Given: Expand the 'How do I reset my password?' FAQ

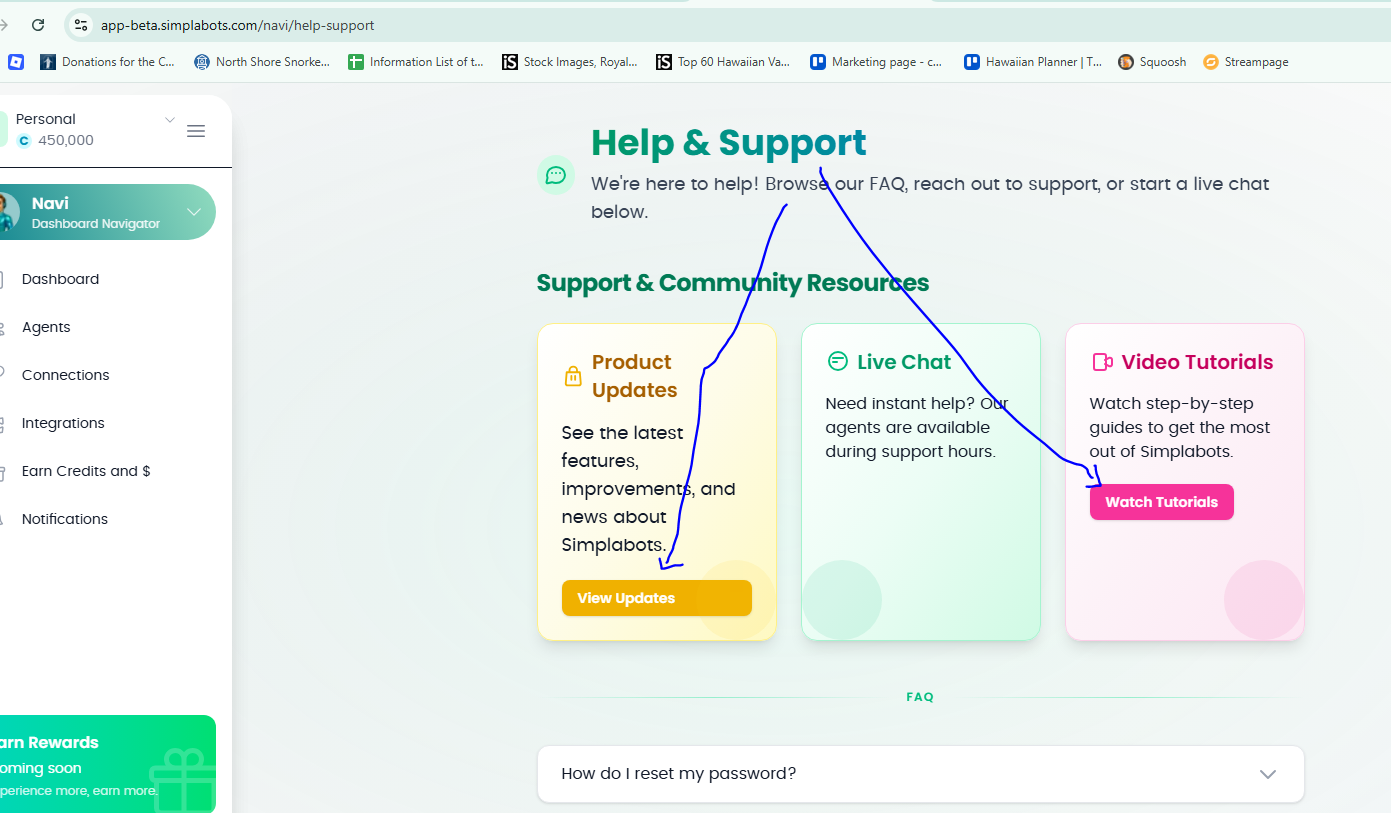Looking at the screenshot, I should (x=920, y=774).
